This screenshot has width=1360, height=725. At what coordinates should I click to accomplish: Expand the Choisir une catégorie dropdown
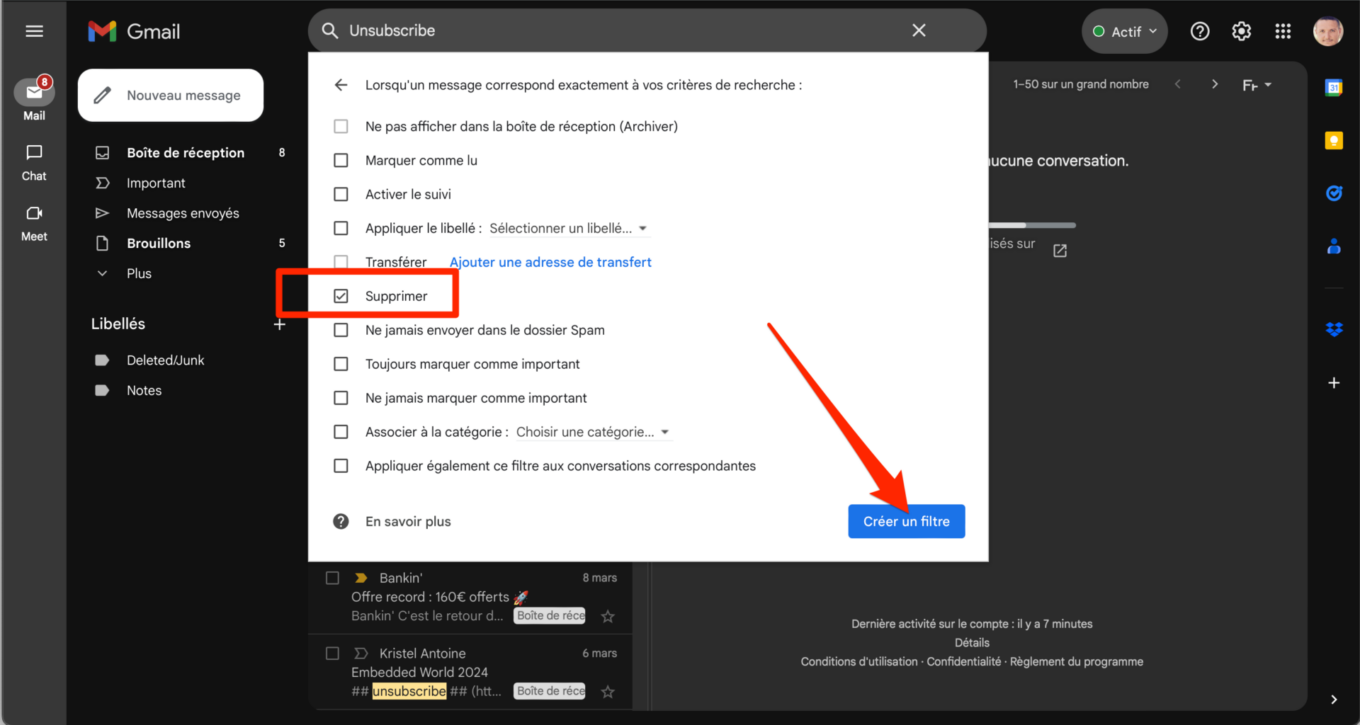click(592, 432)
